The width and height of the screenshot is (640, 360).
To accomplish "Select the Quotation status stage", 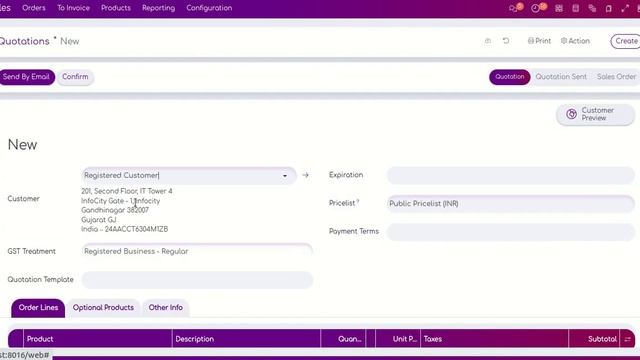I will 509,77.
